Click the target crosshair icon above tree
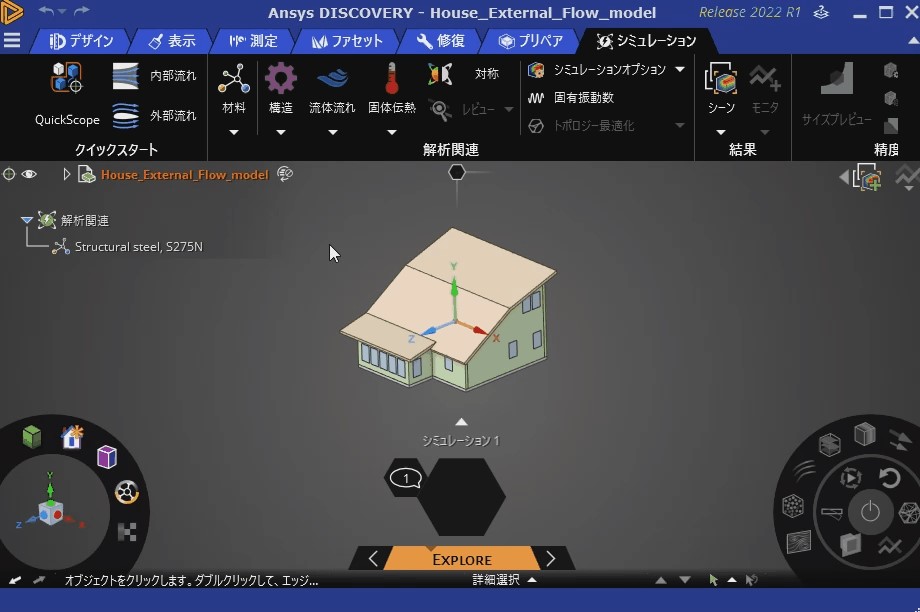The height and width of the screenshot is (612, 920). click(x=9, y=174)
